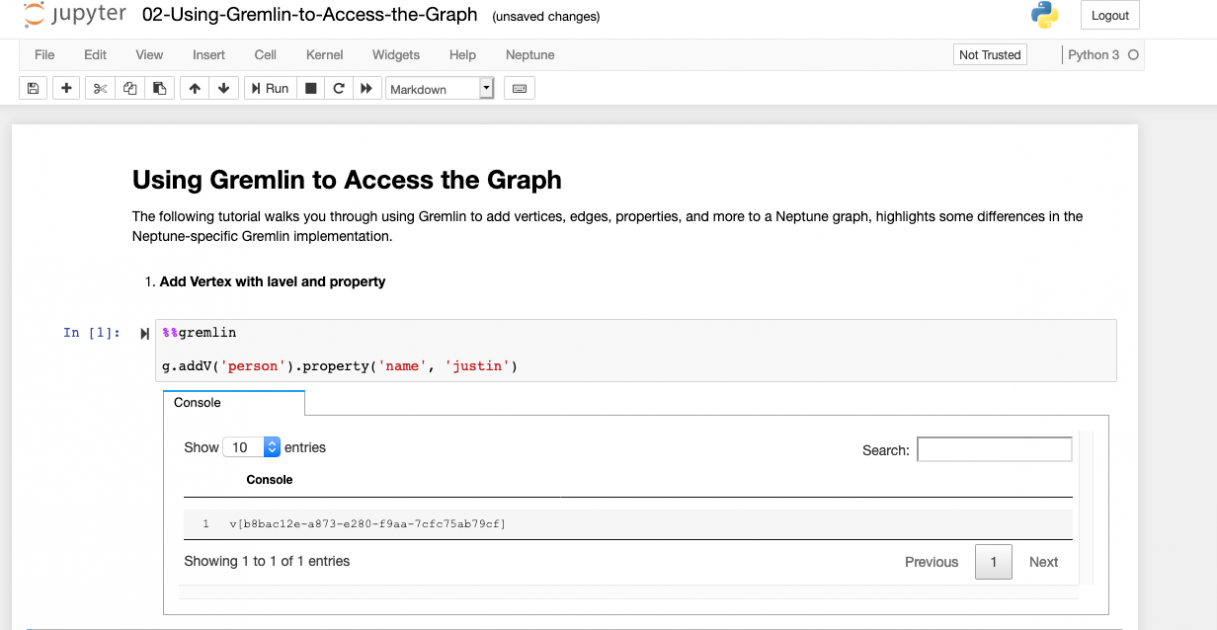Interrupt the kernel with stop icon
Image resolution: width=1217 pixels, height=630 pixels.
tap(311, 88)
